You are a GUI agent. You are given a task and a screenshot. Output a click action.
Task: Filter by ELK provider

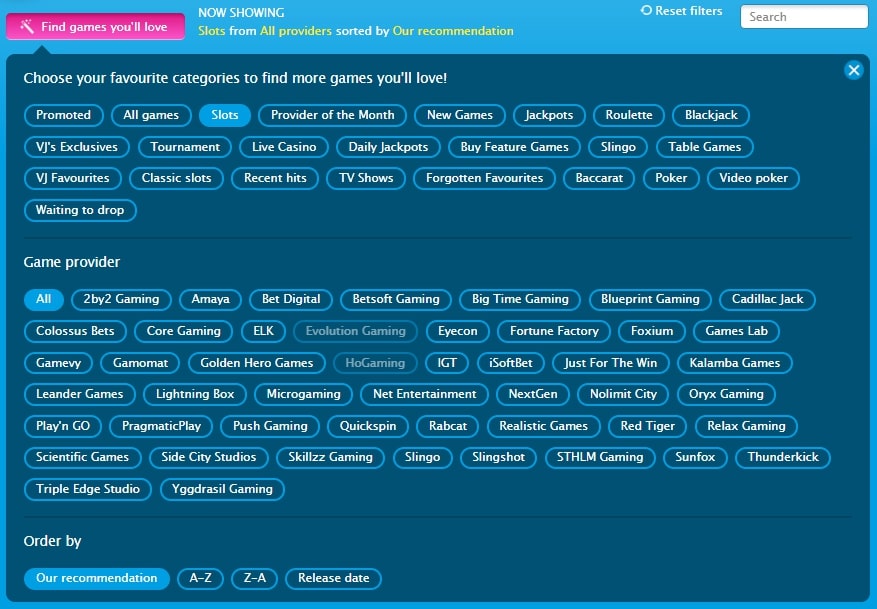click(x=263, y=331)
